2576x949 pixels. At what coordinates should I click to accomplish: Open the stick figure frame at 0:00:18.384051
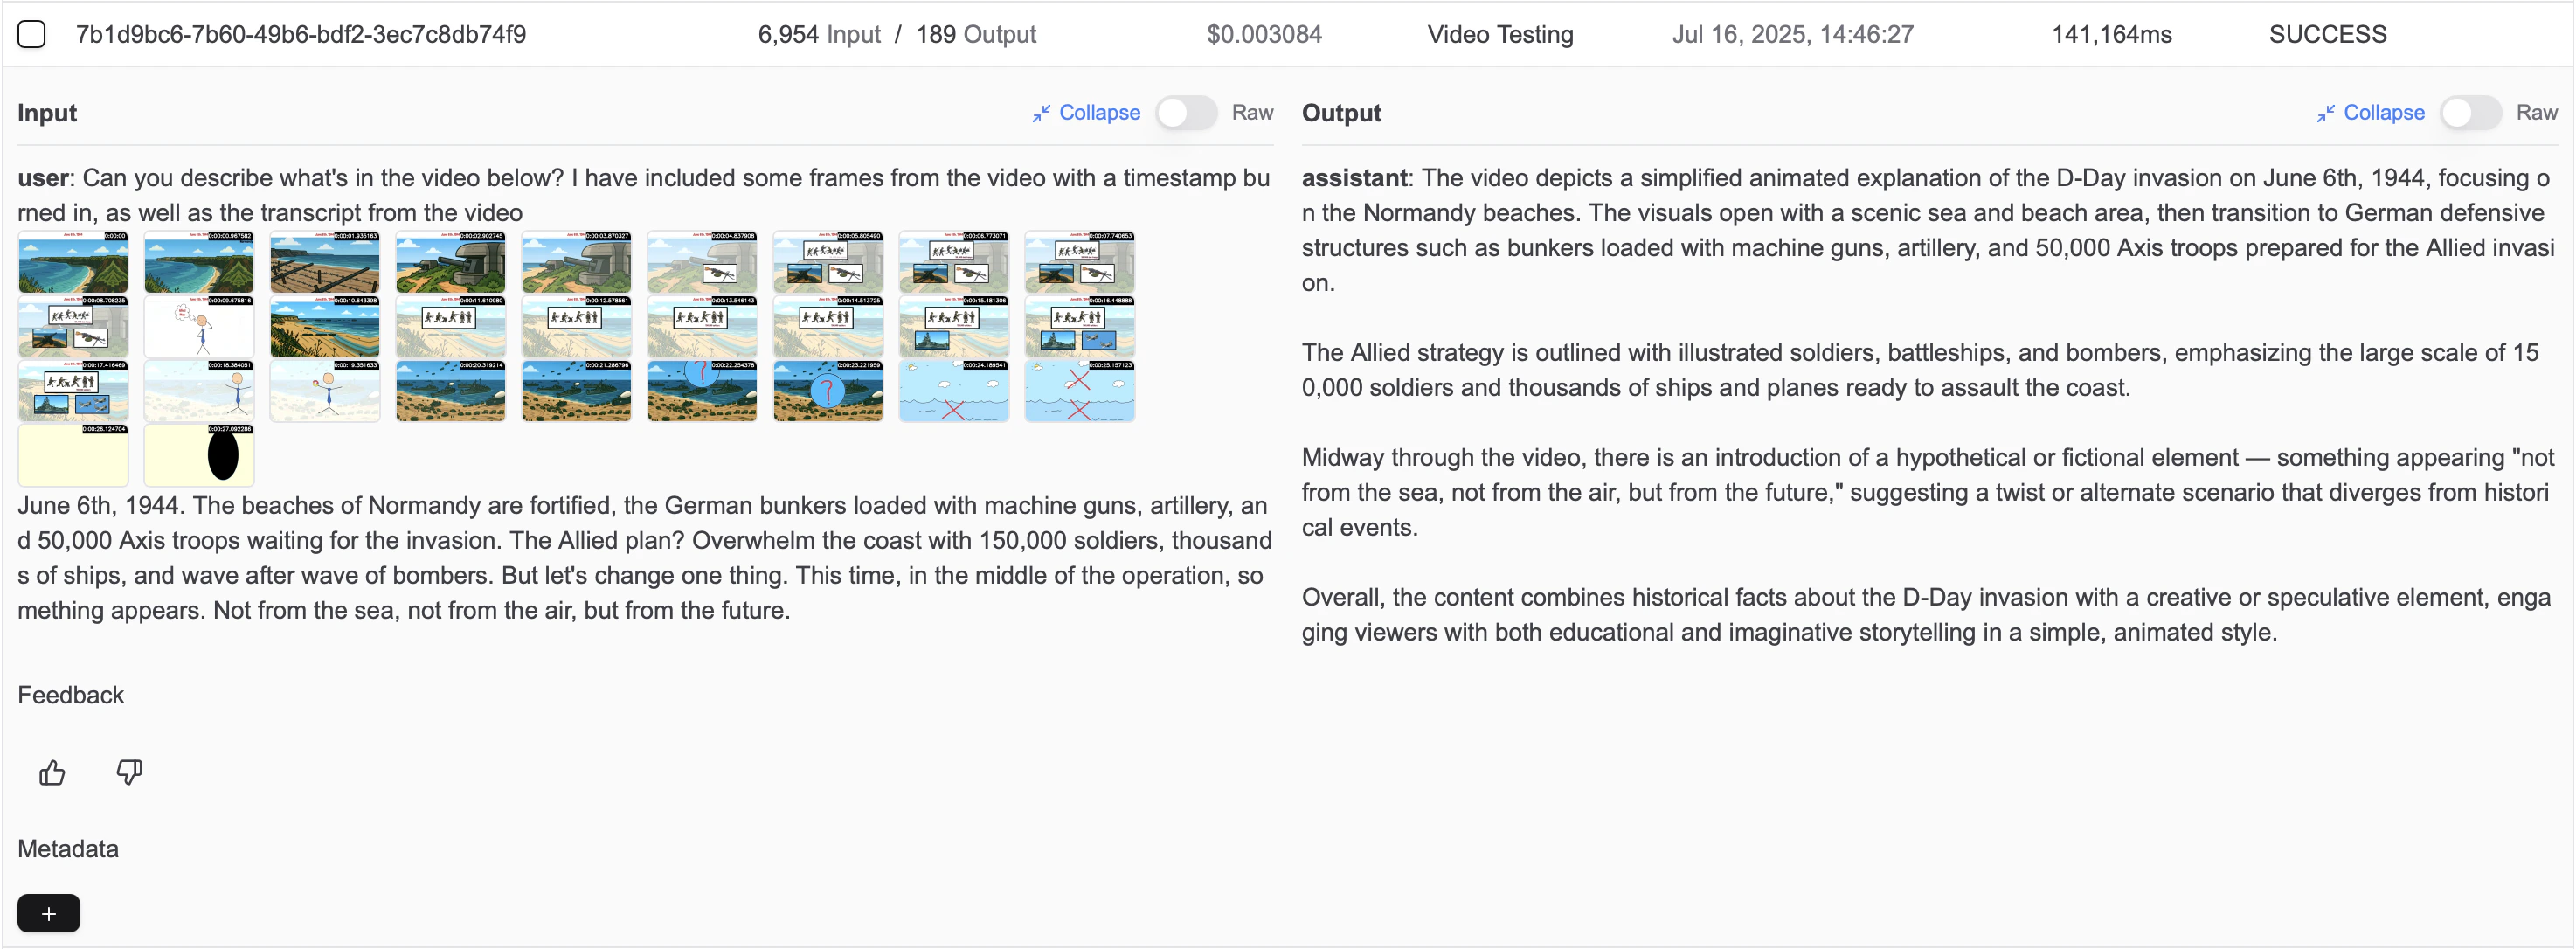pyautogui.click(x=199, y=391)
